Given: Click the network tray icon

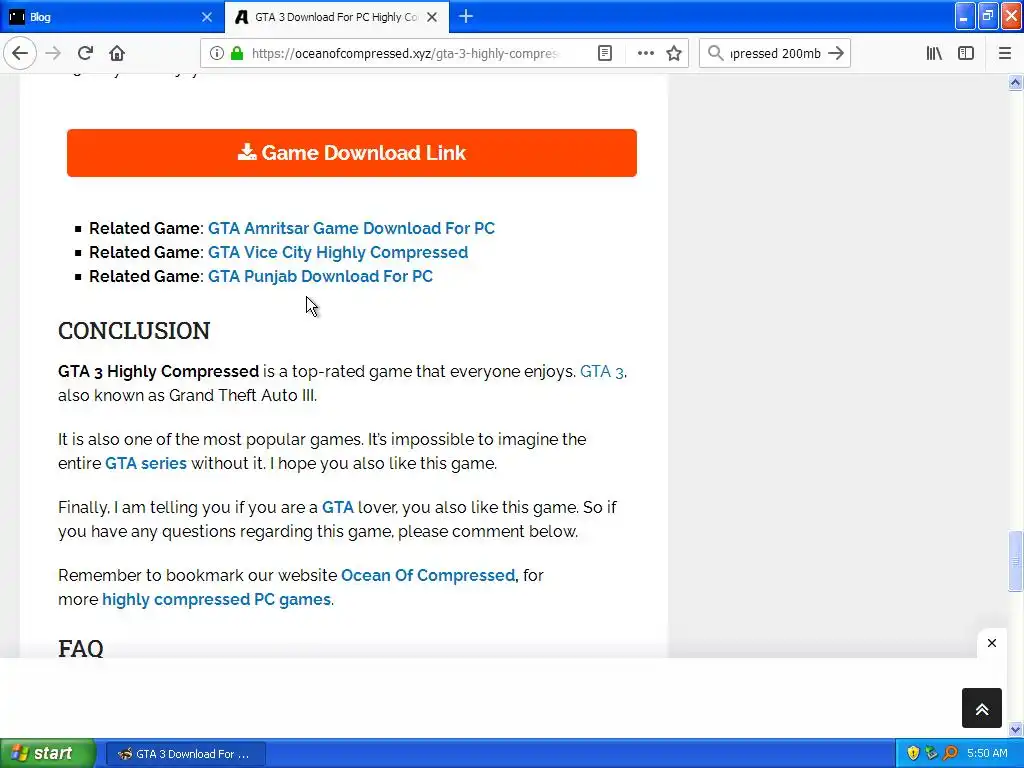Looking at the screenshot, I should pos(931,753).
